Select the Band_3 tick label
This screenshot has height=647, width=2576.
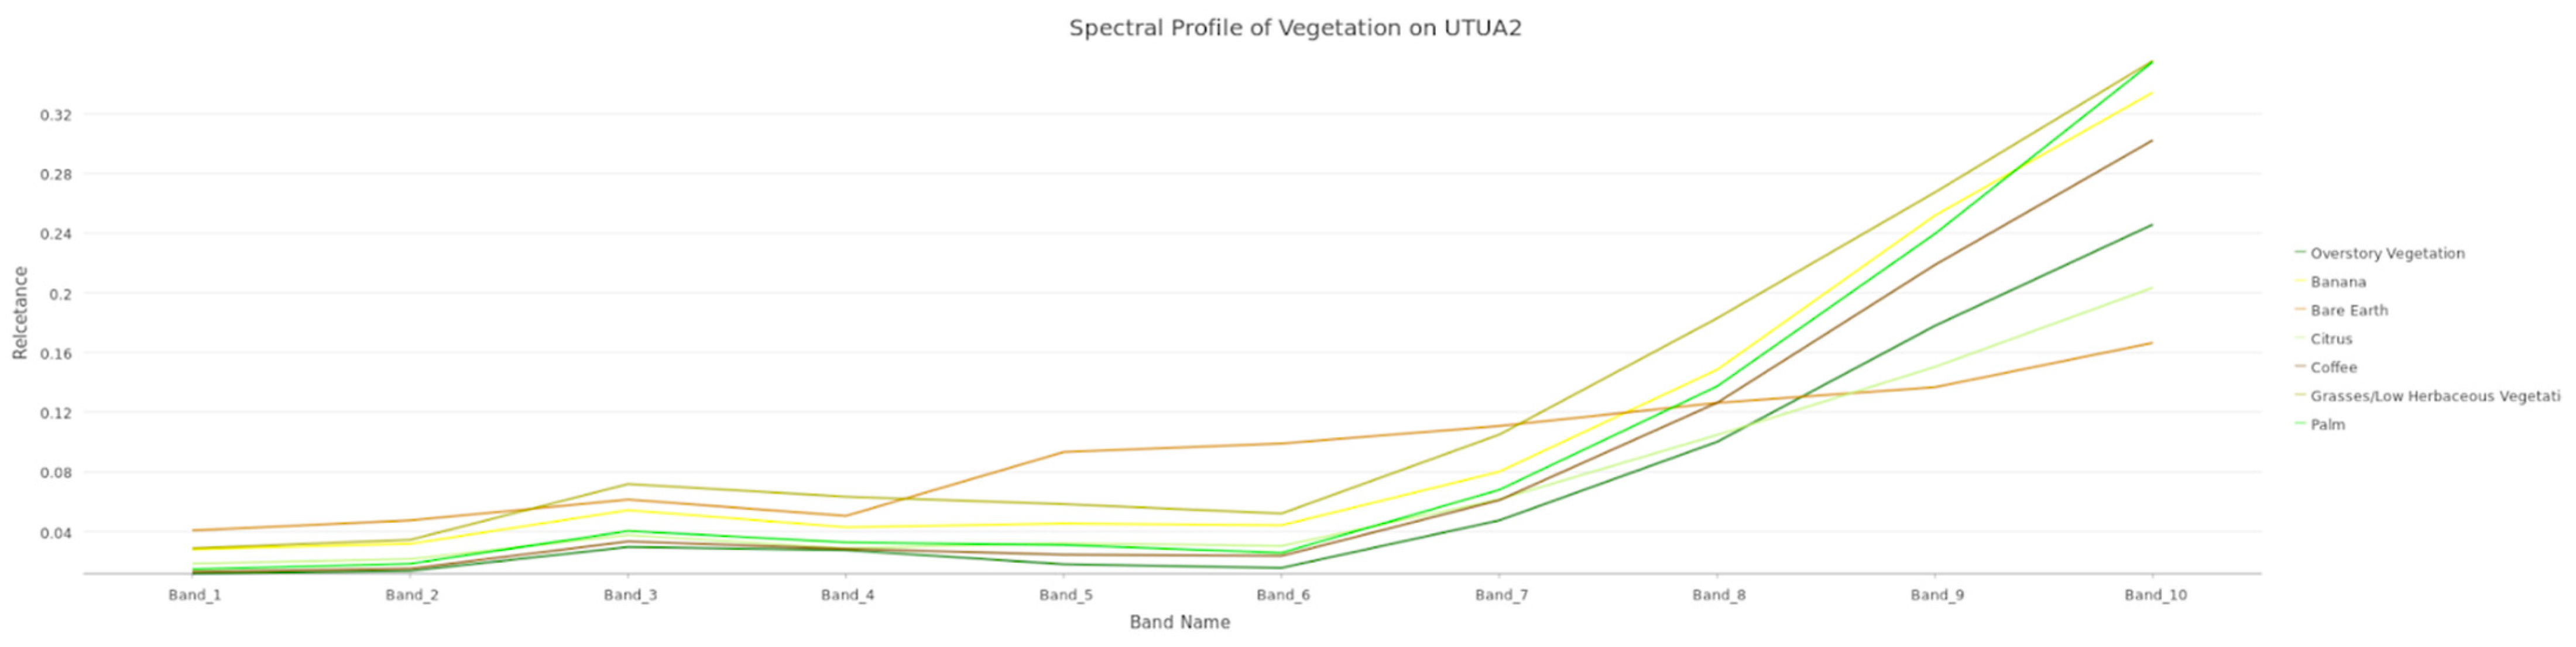coord(630,595)
